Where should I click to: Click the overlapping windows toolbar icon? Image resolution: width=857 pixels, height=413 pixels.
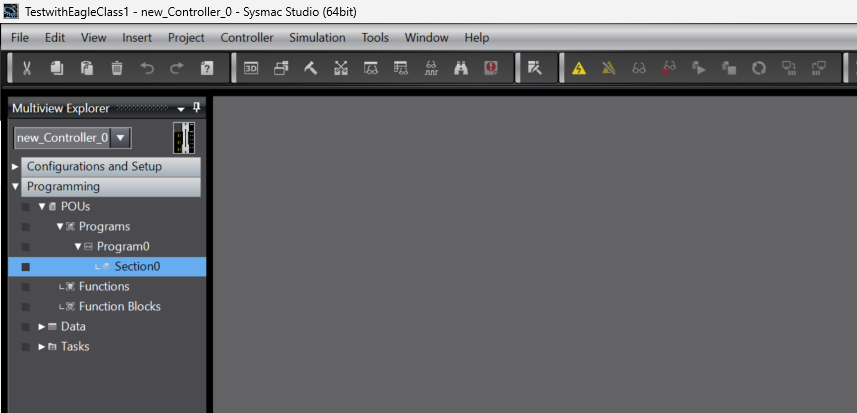[x=281, y=68]
